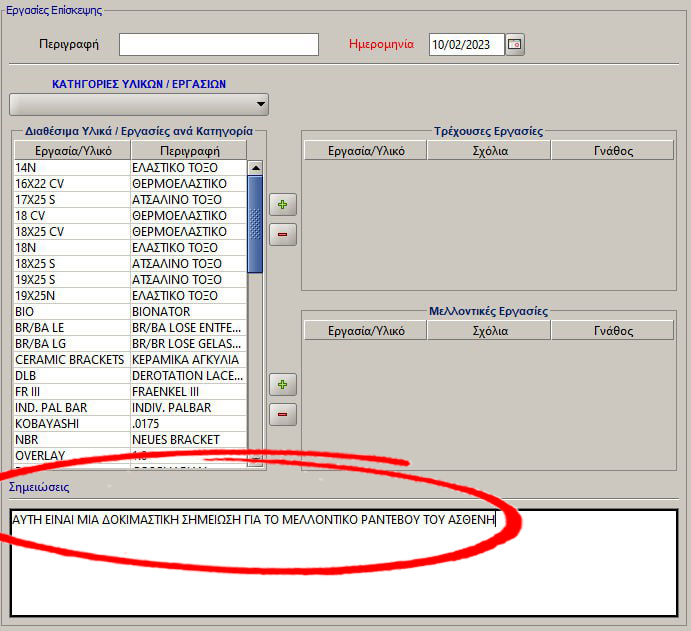Click Σχόλια column header in Τρέχουσες Εργασίες
Screen dimensions: 691x631
click(489, 151)
